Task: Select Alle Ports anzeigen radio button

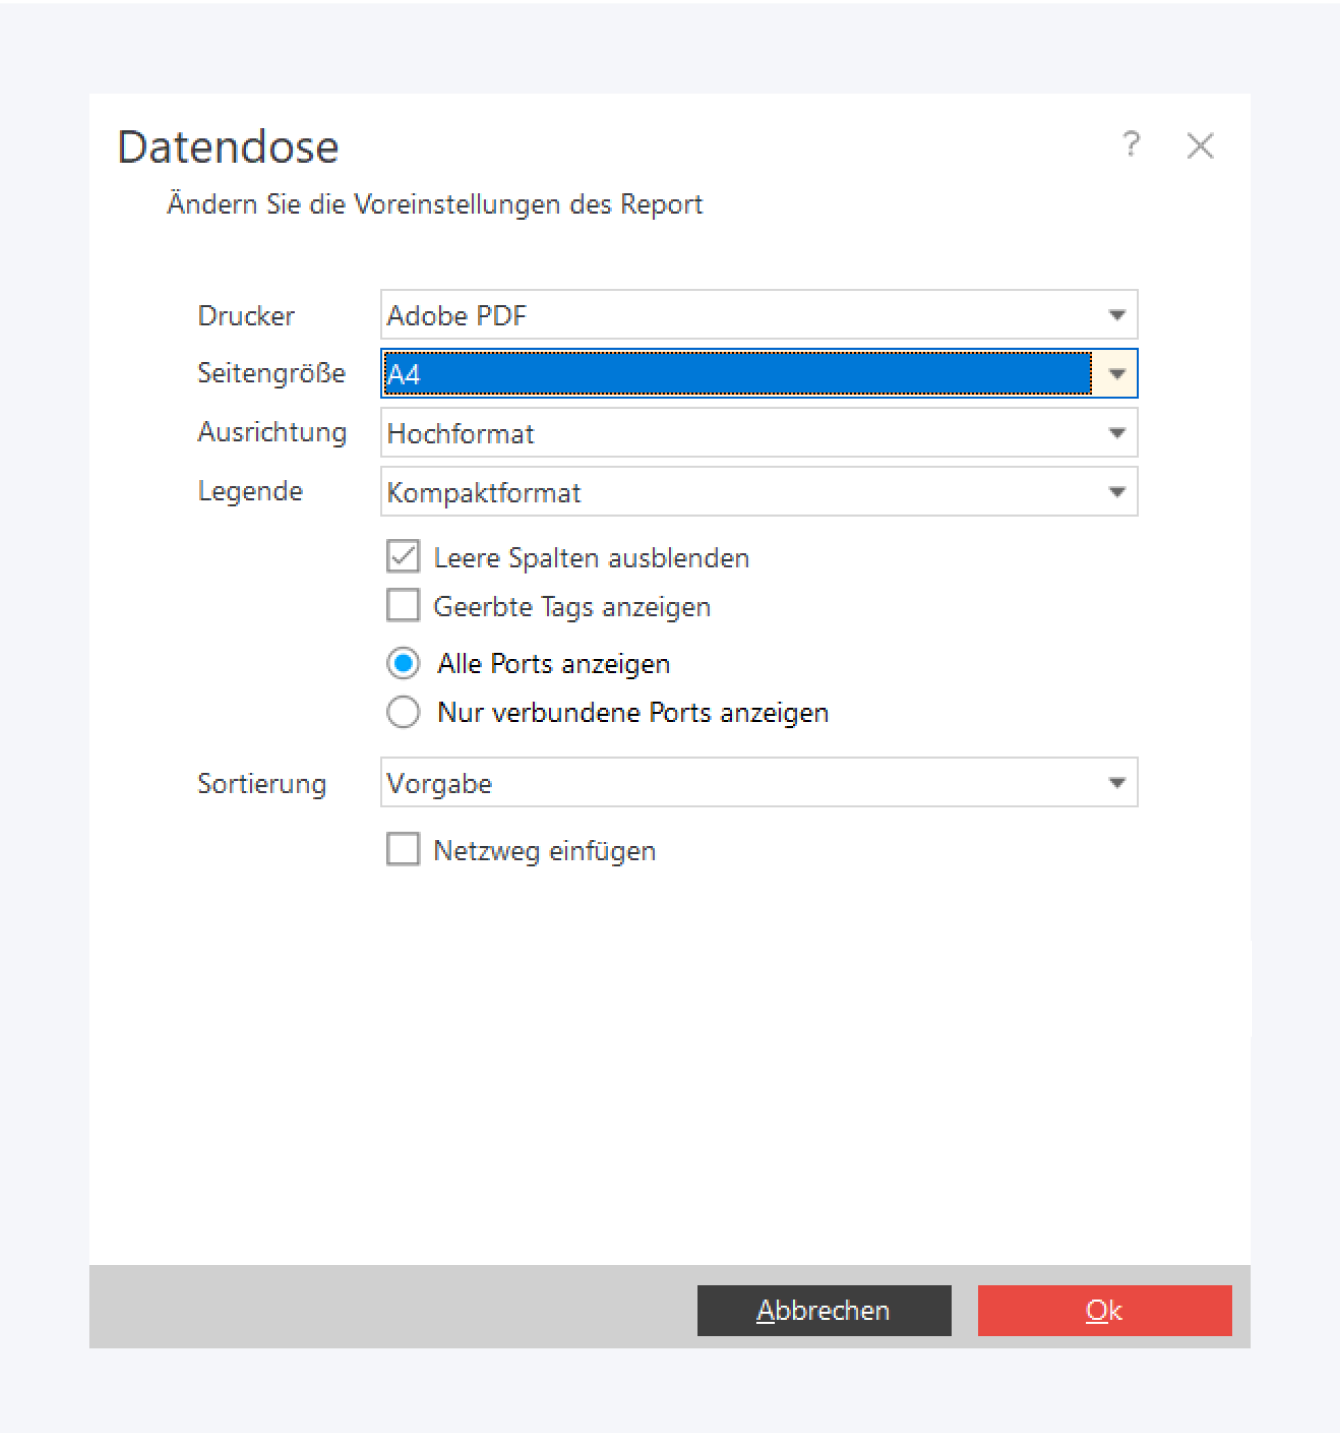Action: click(x=403, y=663)
